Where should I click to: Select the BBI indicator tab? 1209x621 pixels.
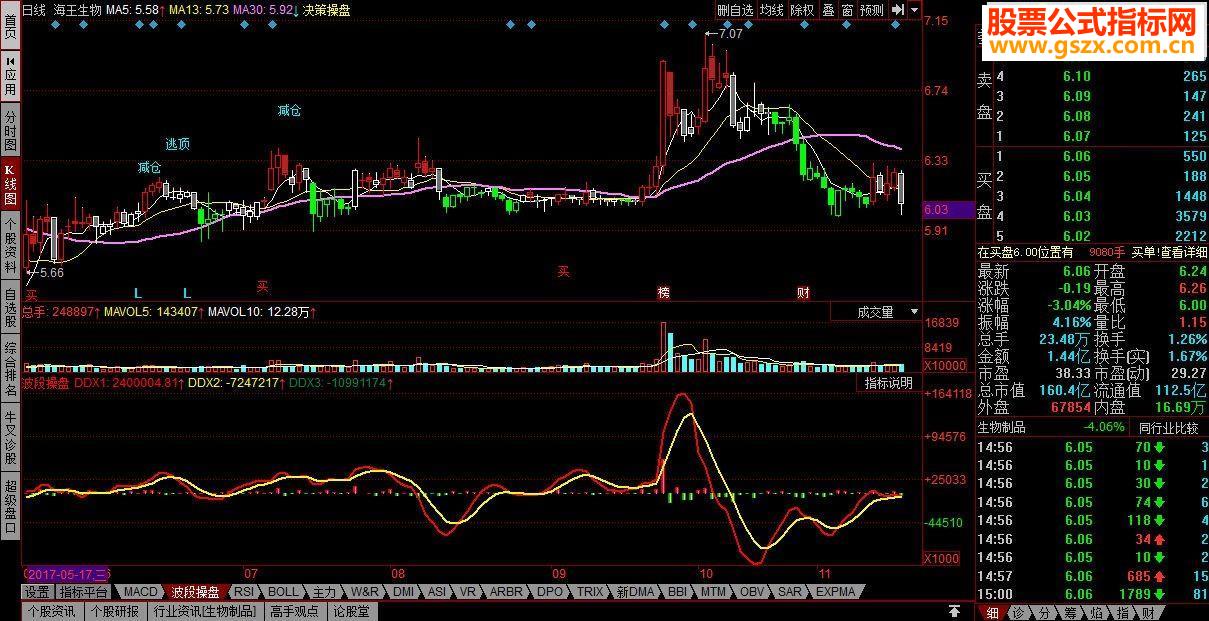[x=678, y=592]
